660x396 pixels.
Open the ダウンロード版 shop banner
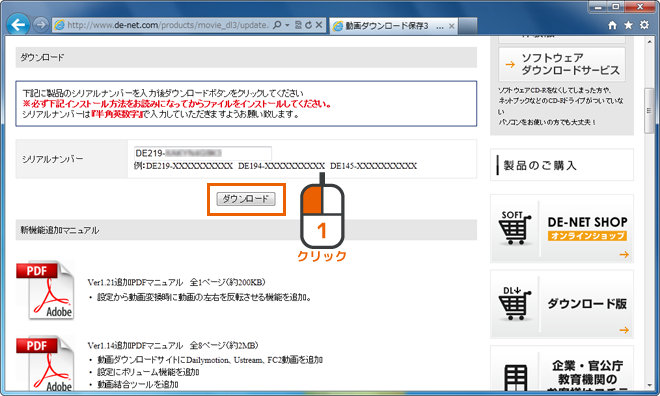[562, 304]
